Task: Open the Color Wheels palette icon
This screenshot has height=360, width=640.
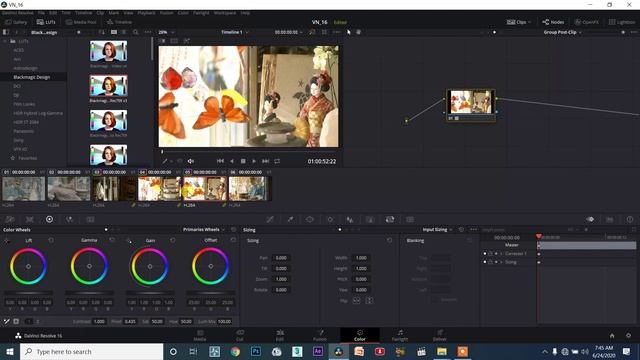Action: click(49, 219)
